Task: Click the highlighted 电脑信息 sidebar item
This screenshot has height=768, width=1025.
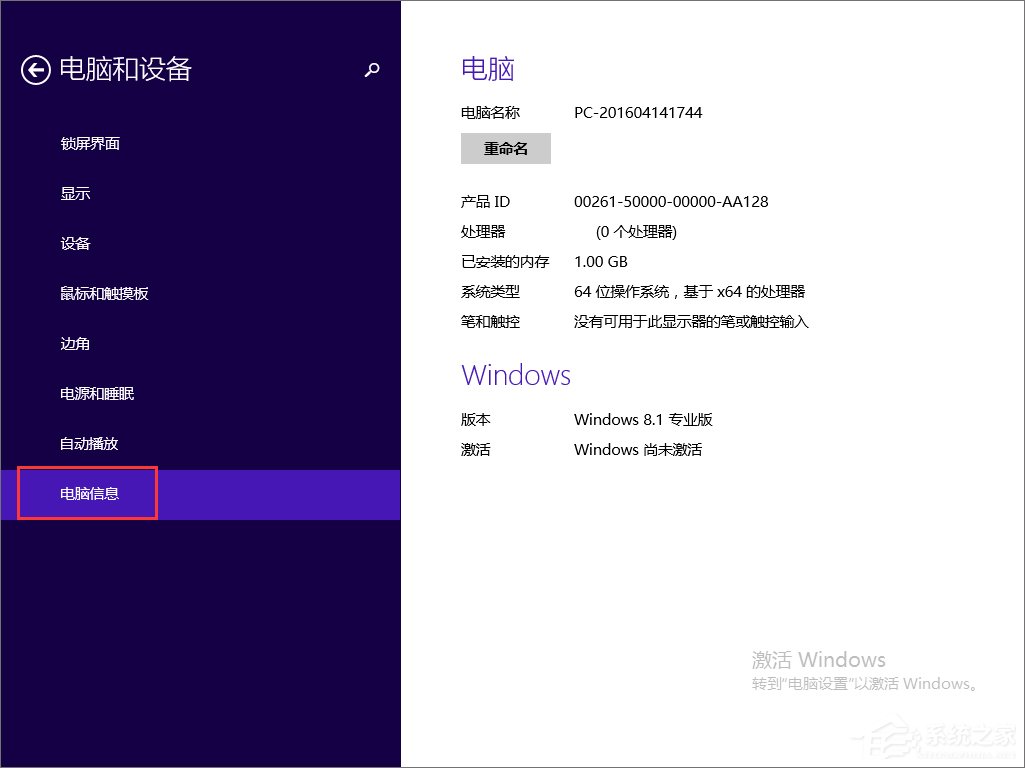Action: (87, 493)
